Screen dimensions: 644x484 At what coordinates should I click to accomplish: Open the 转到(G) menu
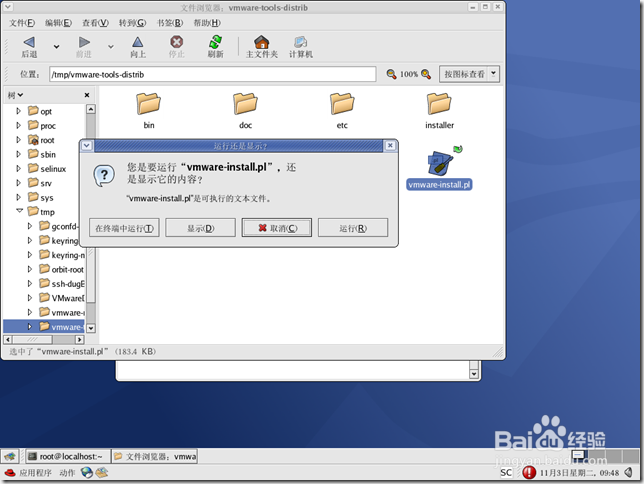(132, 23)
